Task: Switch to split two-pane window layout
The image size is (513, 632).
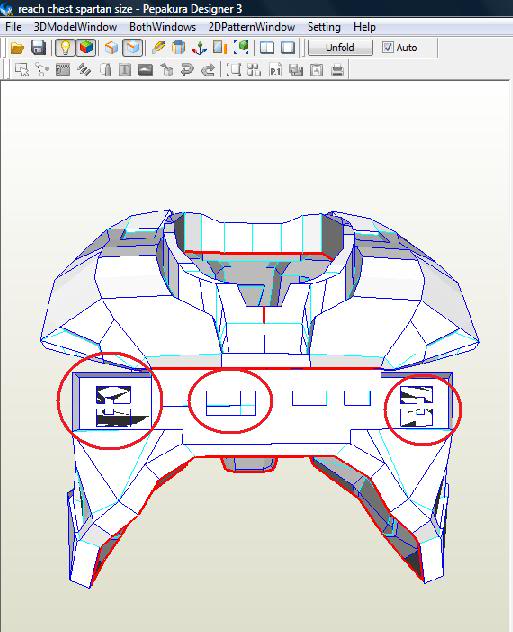Action: [x=267, y=48]
